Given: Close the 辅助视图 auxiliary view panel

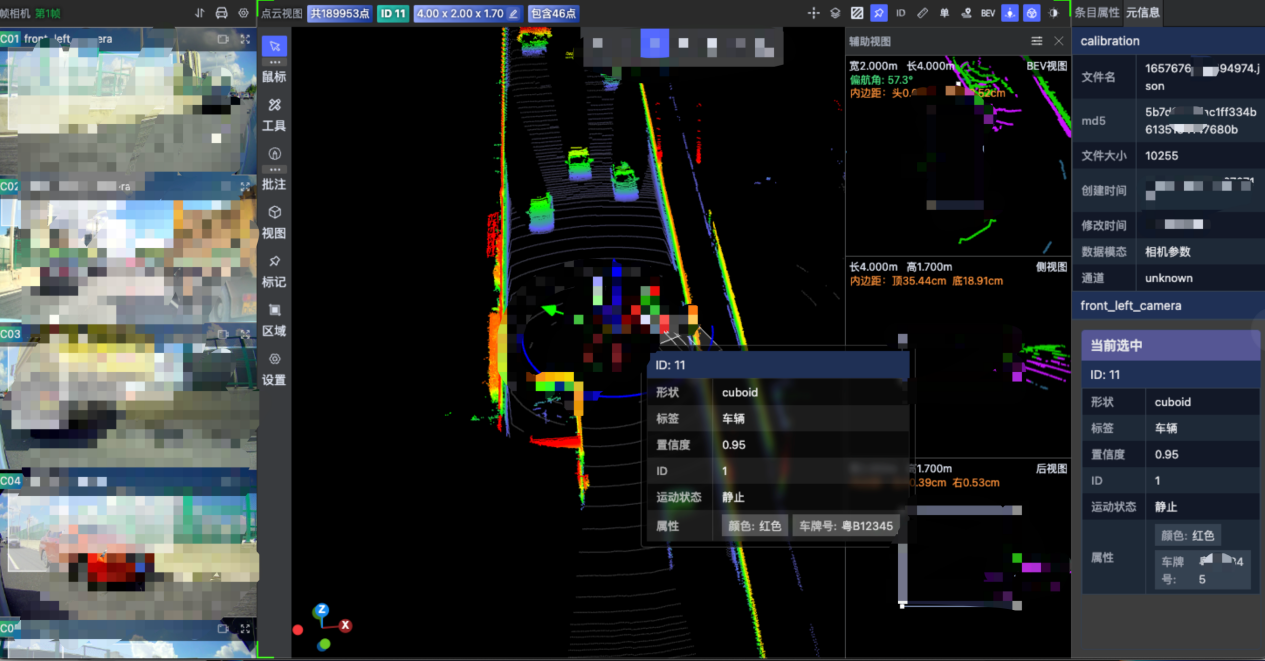Looking at the screenshot, I should click(x=1059, y=41).
